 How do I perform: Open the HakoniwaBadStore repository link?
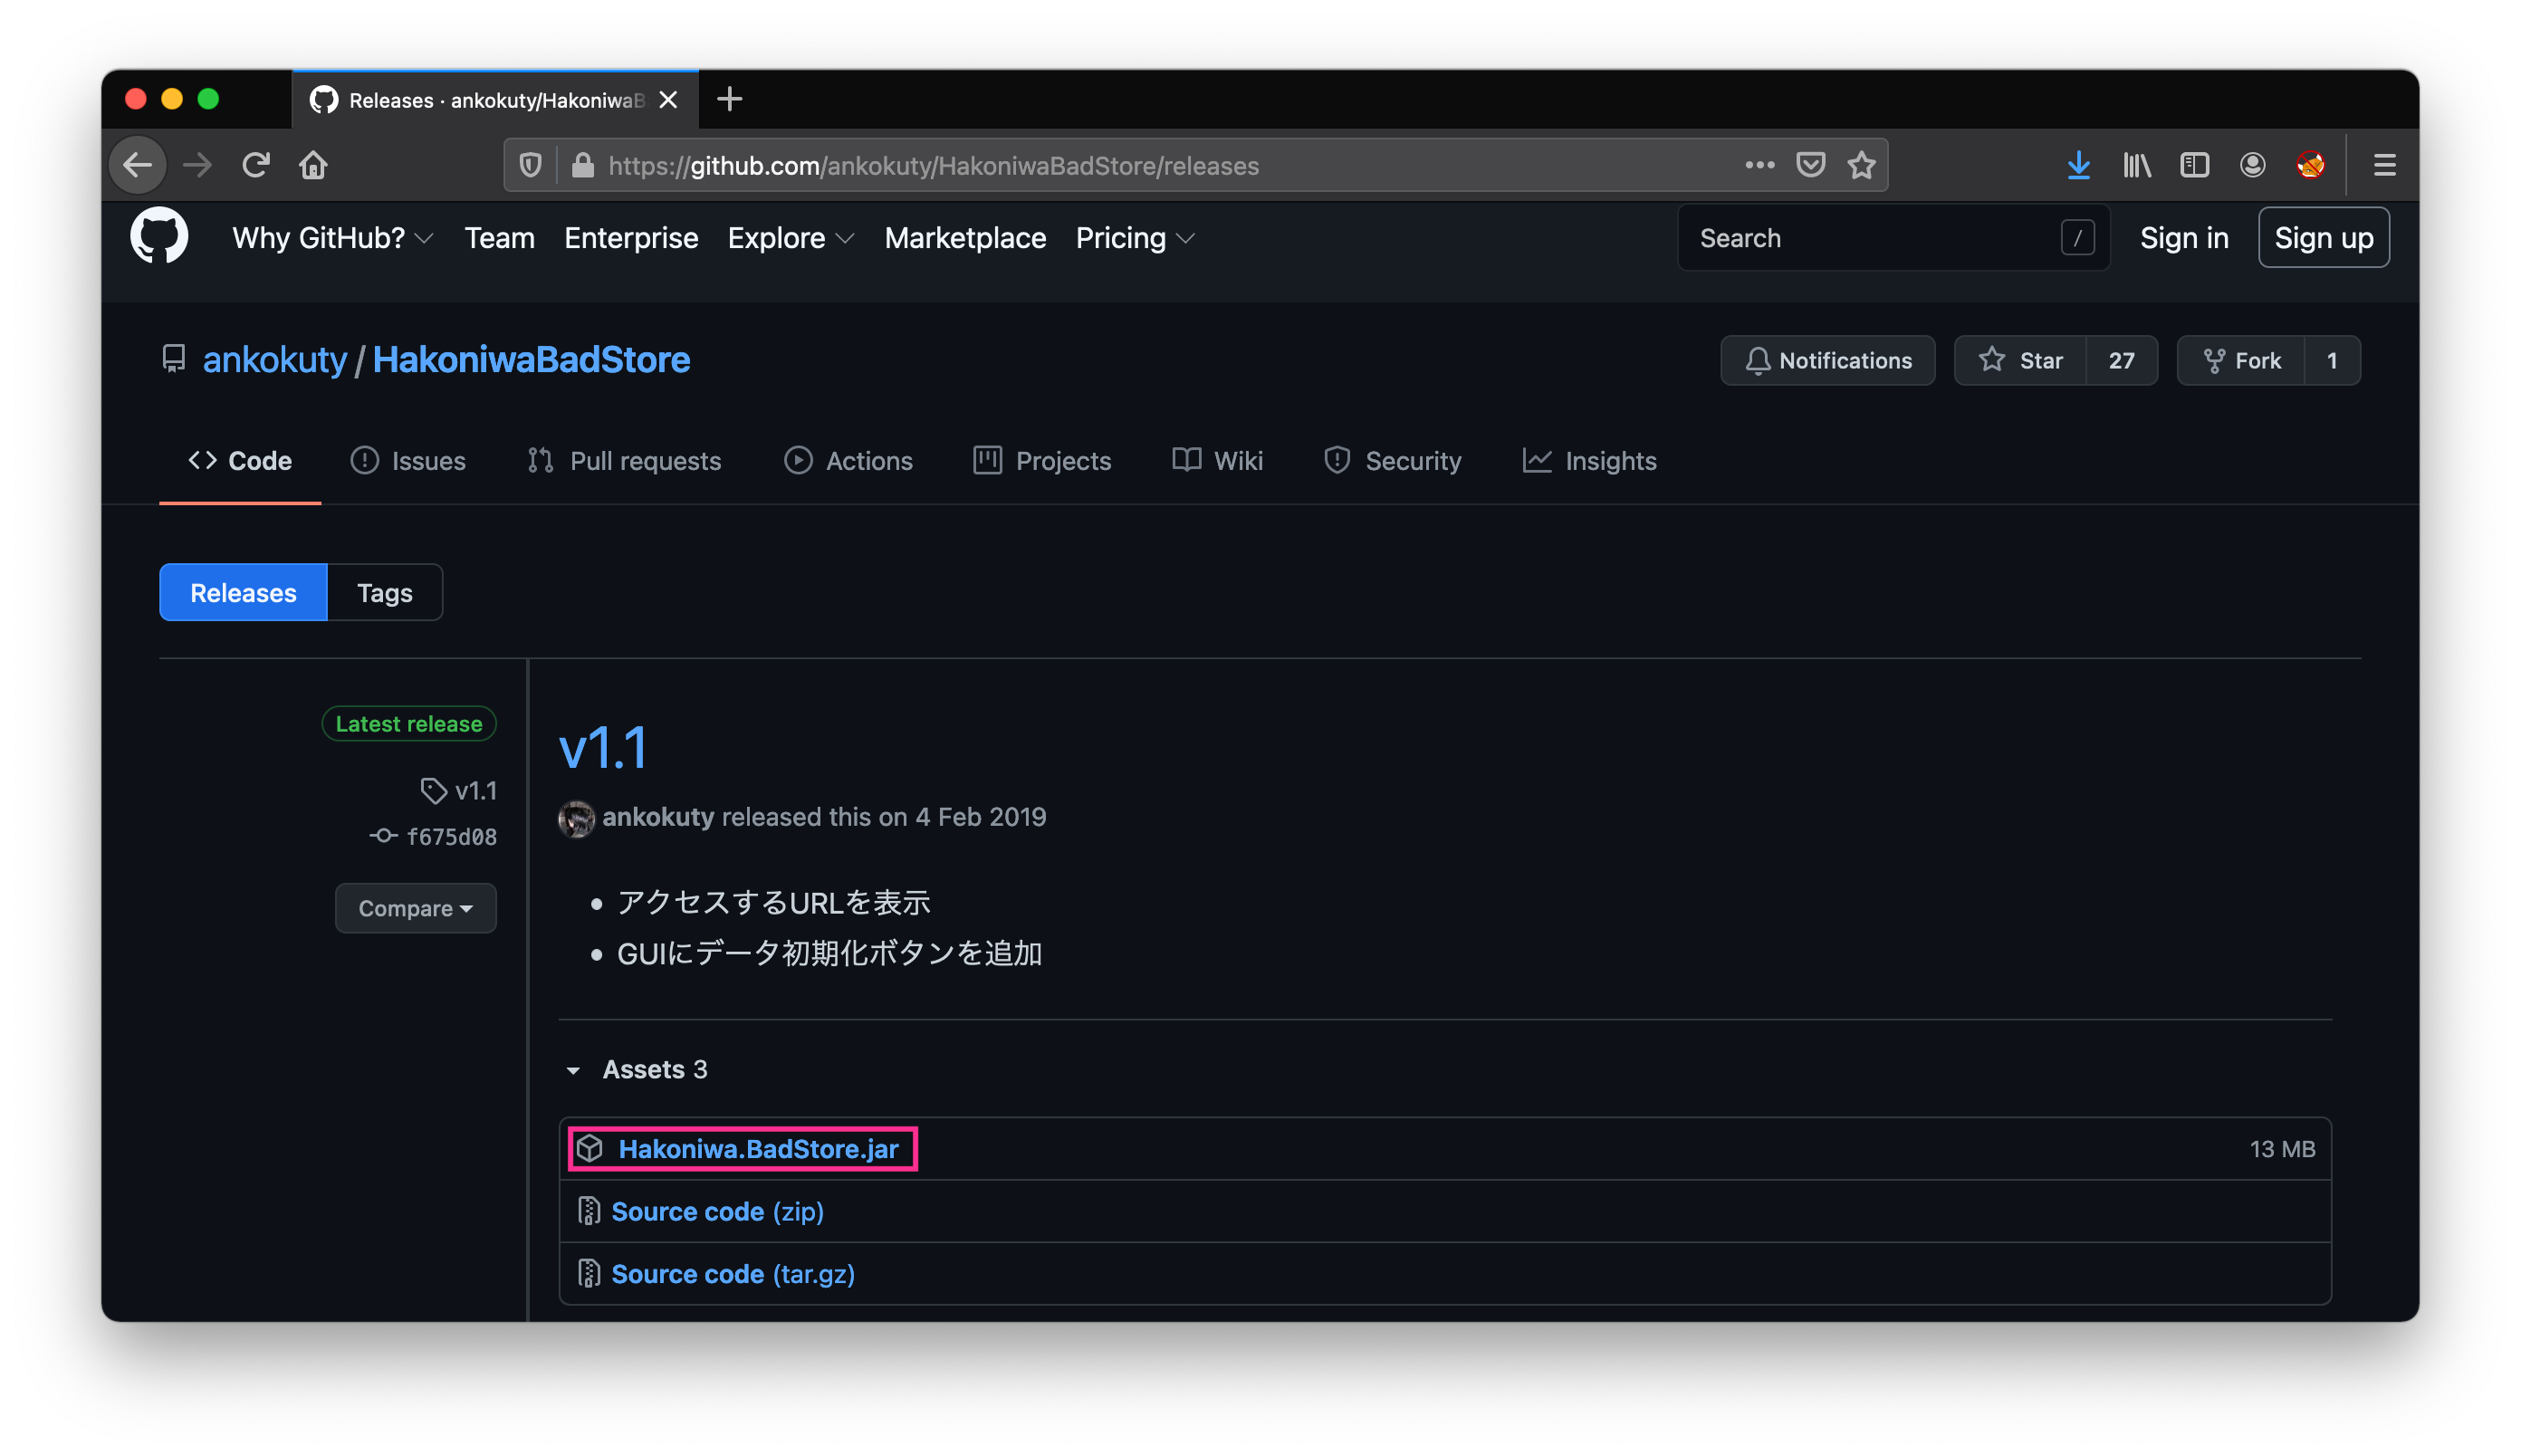point(531,360)
